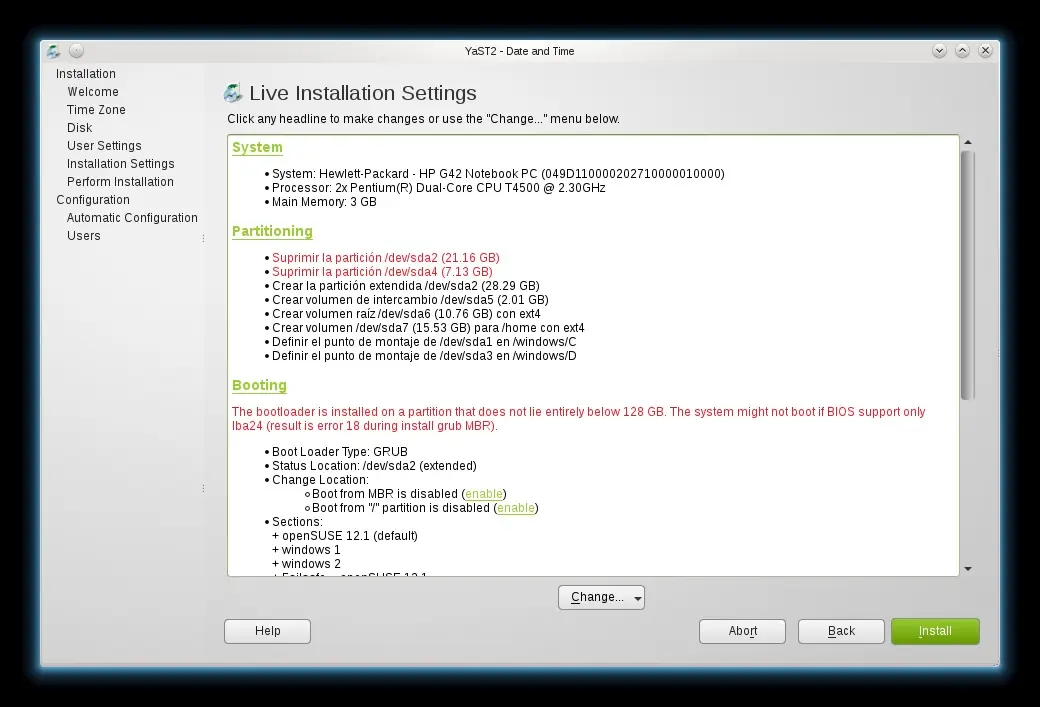Screen dimensions: 1040x707
Task: Select Time Zone step in sidebar
Action: (x=96, y=109)
